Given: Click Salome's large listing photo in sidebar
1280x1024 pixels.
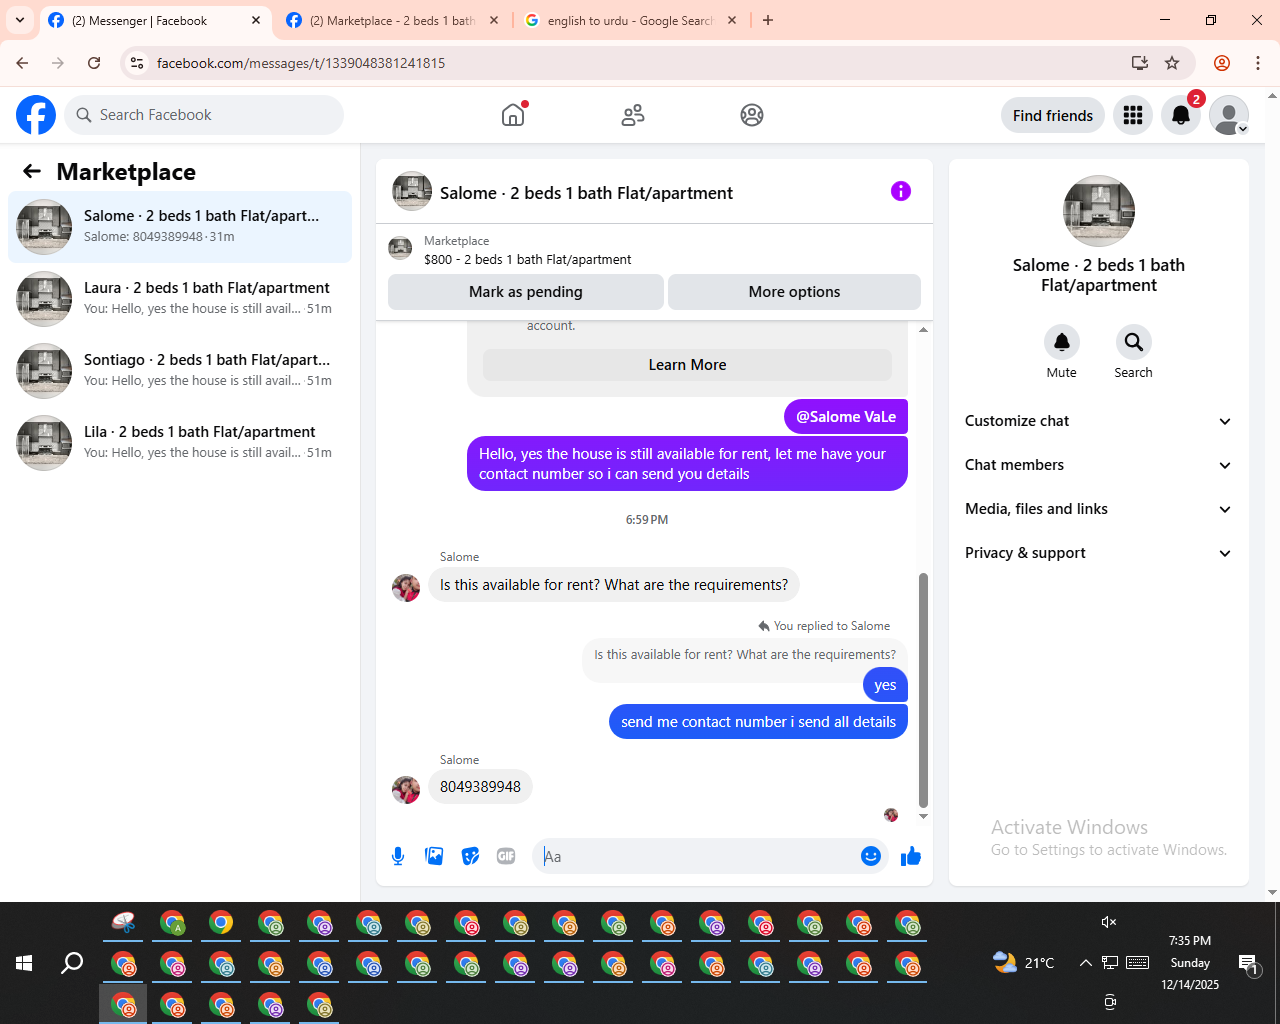Looking at the screenshot, I should pos(1099,211).
